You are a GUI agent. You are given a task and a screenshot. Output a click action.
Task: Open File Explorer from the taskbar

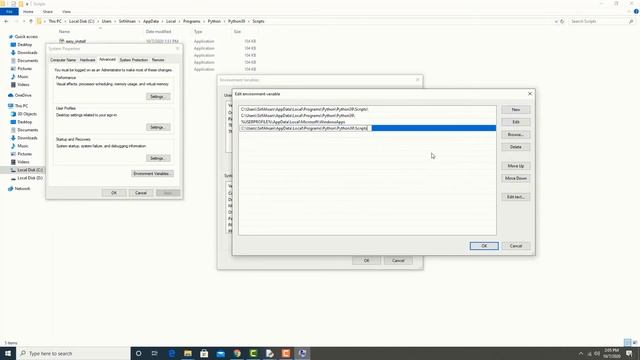[x=188, y=353]
